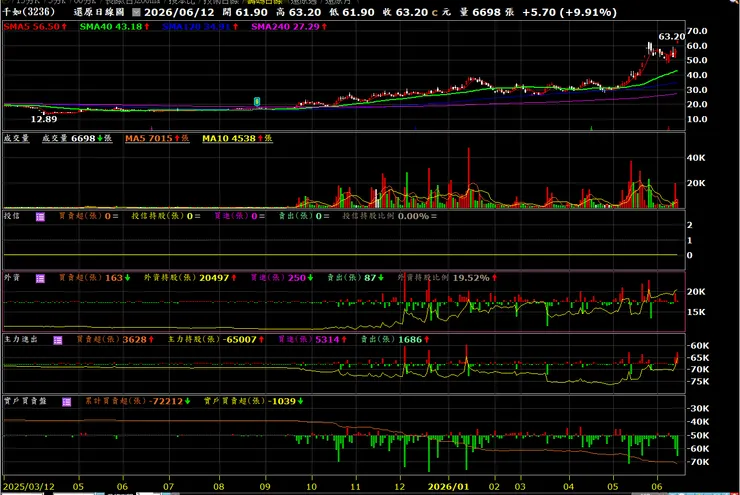This screenshot has width=740, height=495.
Task: Select the cyan event marker on price chart
Action: click(x=257, y=101)
